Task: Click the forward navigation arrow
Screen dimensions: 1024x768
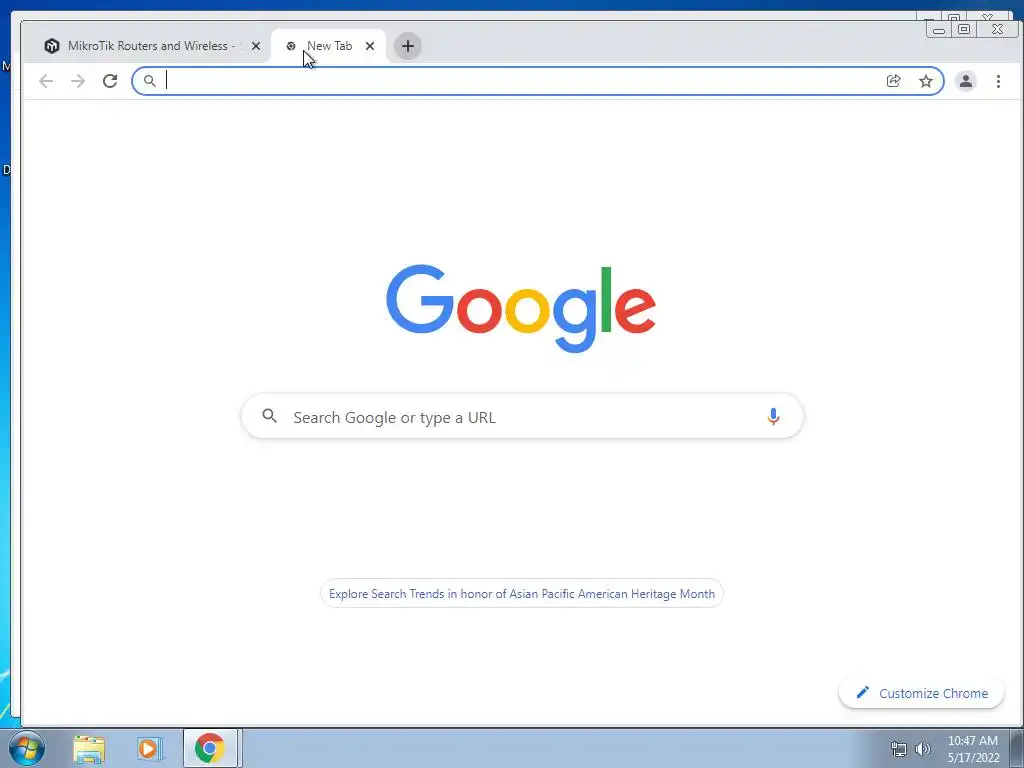Action: pos(78,81)
